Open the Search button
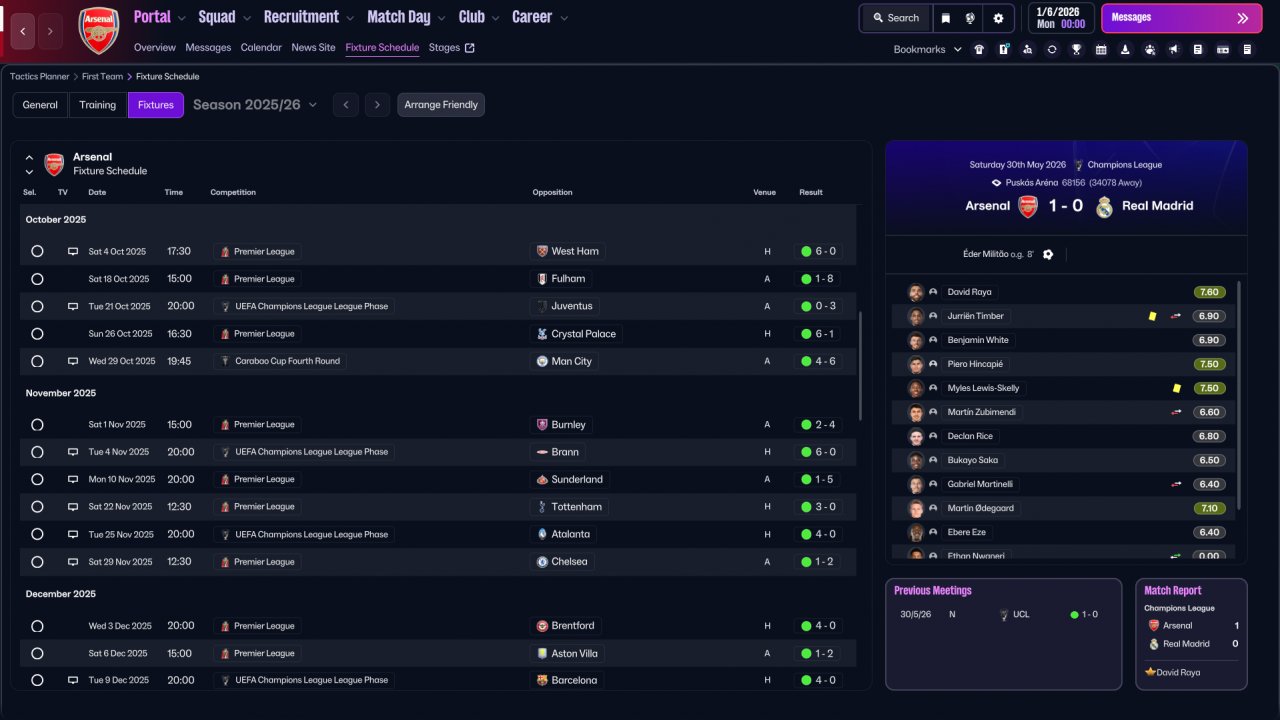 (895, 18)
